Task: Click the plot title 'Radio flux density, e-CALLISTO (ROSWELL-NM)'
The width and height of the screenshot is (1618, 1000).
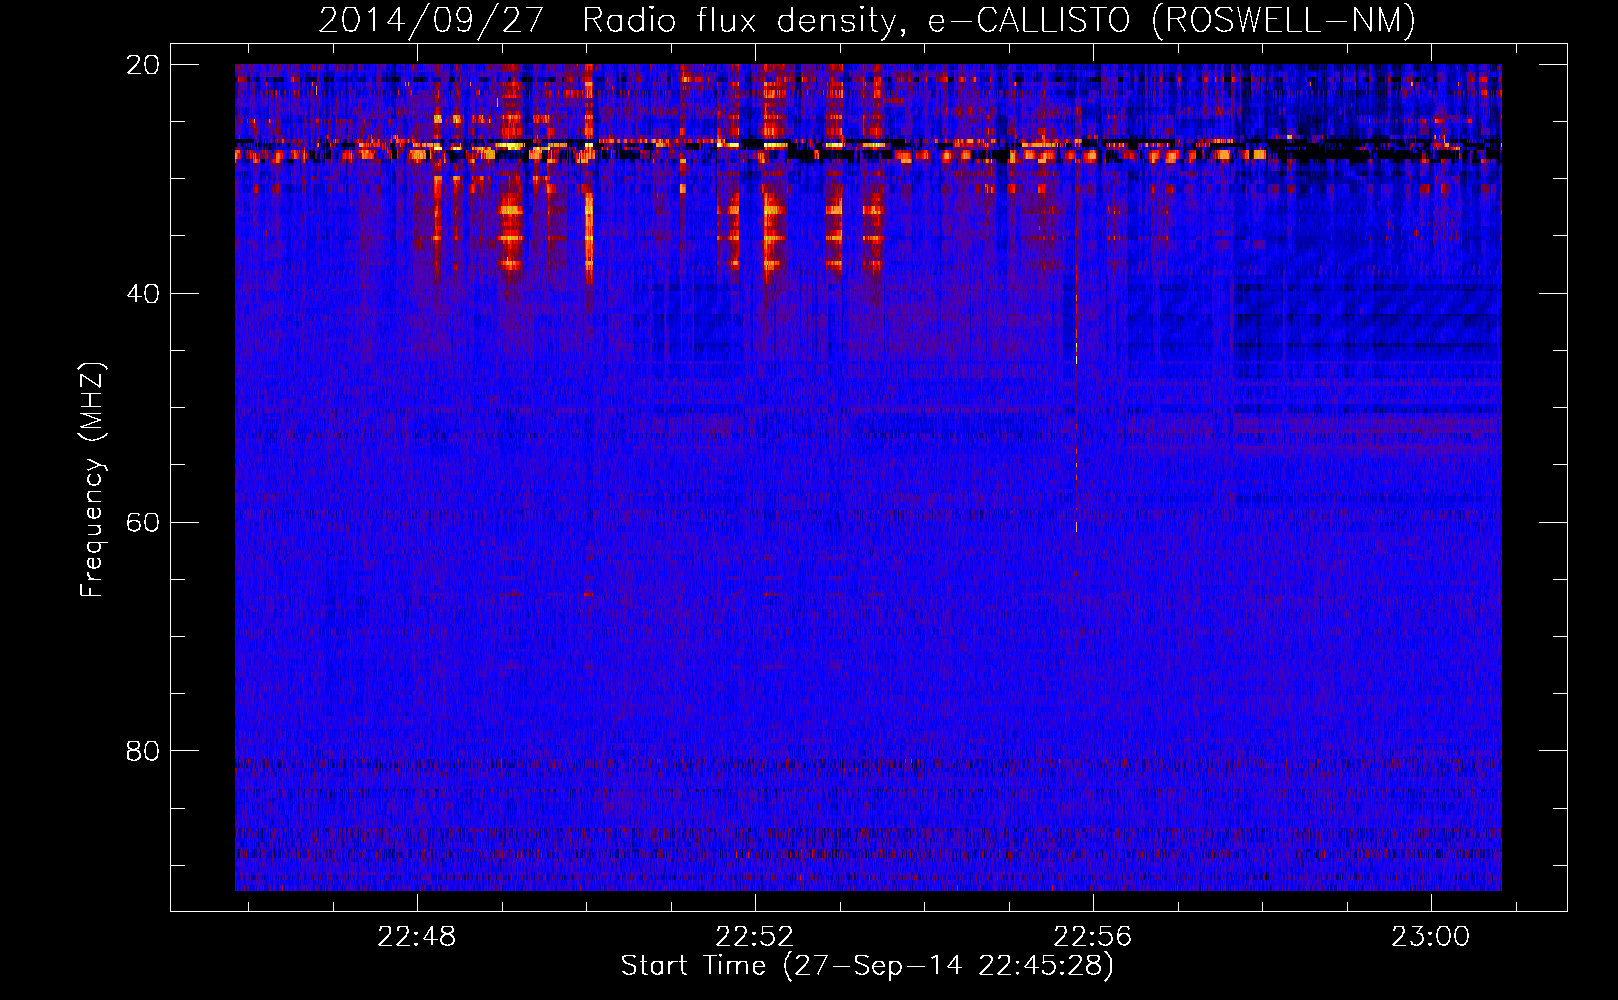Action: click(998, 20)
